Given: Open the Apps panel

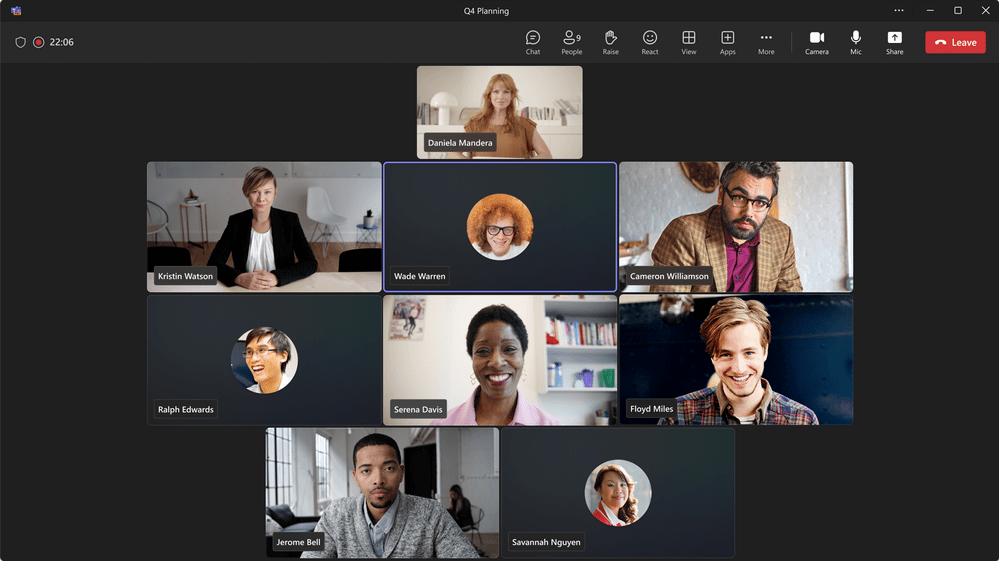Looking at the screenshot, I should (727, 42).
